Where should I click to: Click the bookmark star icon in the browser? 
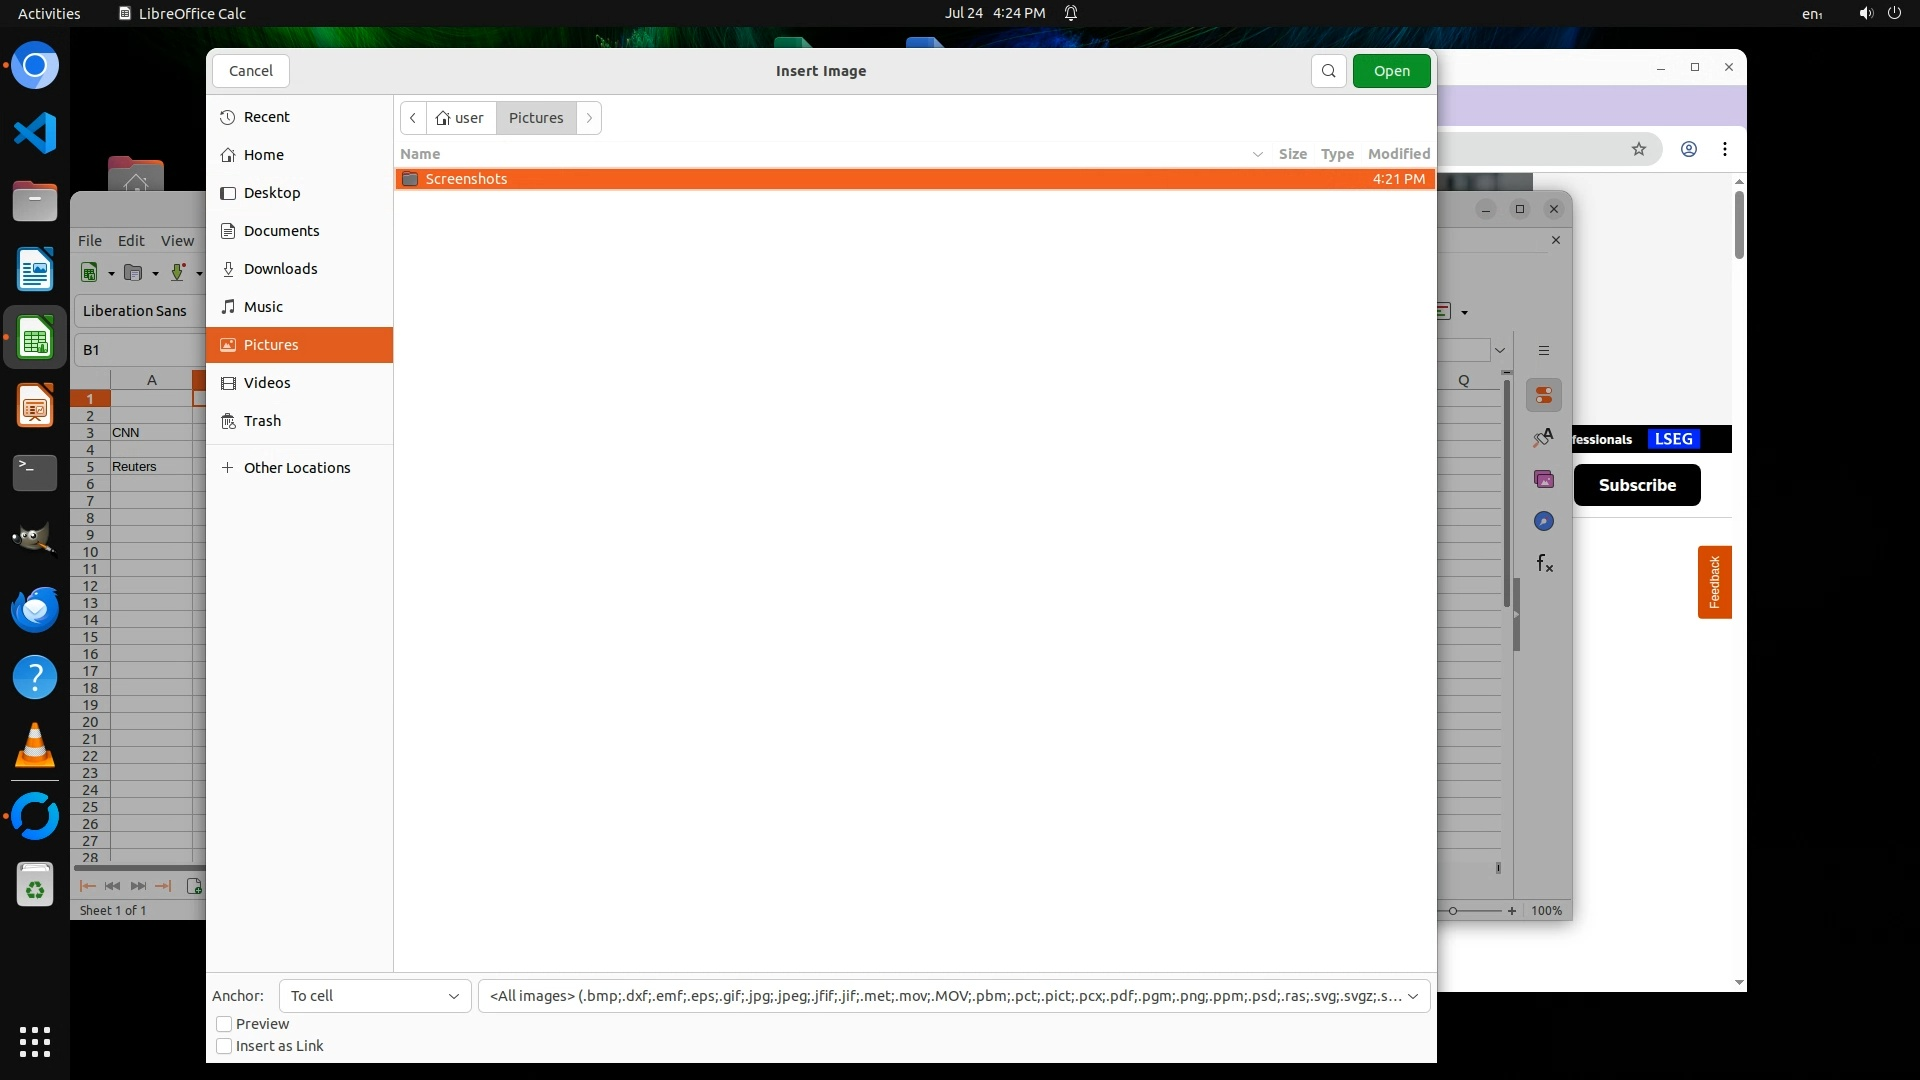pyautogui.click(x=1638, y=149)
